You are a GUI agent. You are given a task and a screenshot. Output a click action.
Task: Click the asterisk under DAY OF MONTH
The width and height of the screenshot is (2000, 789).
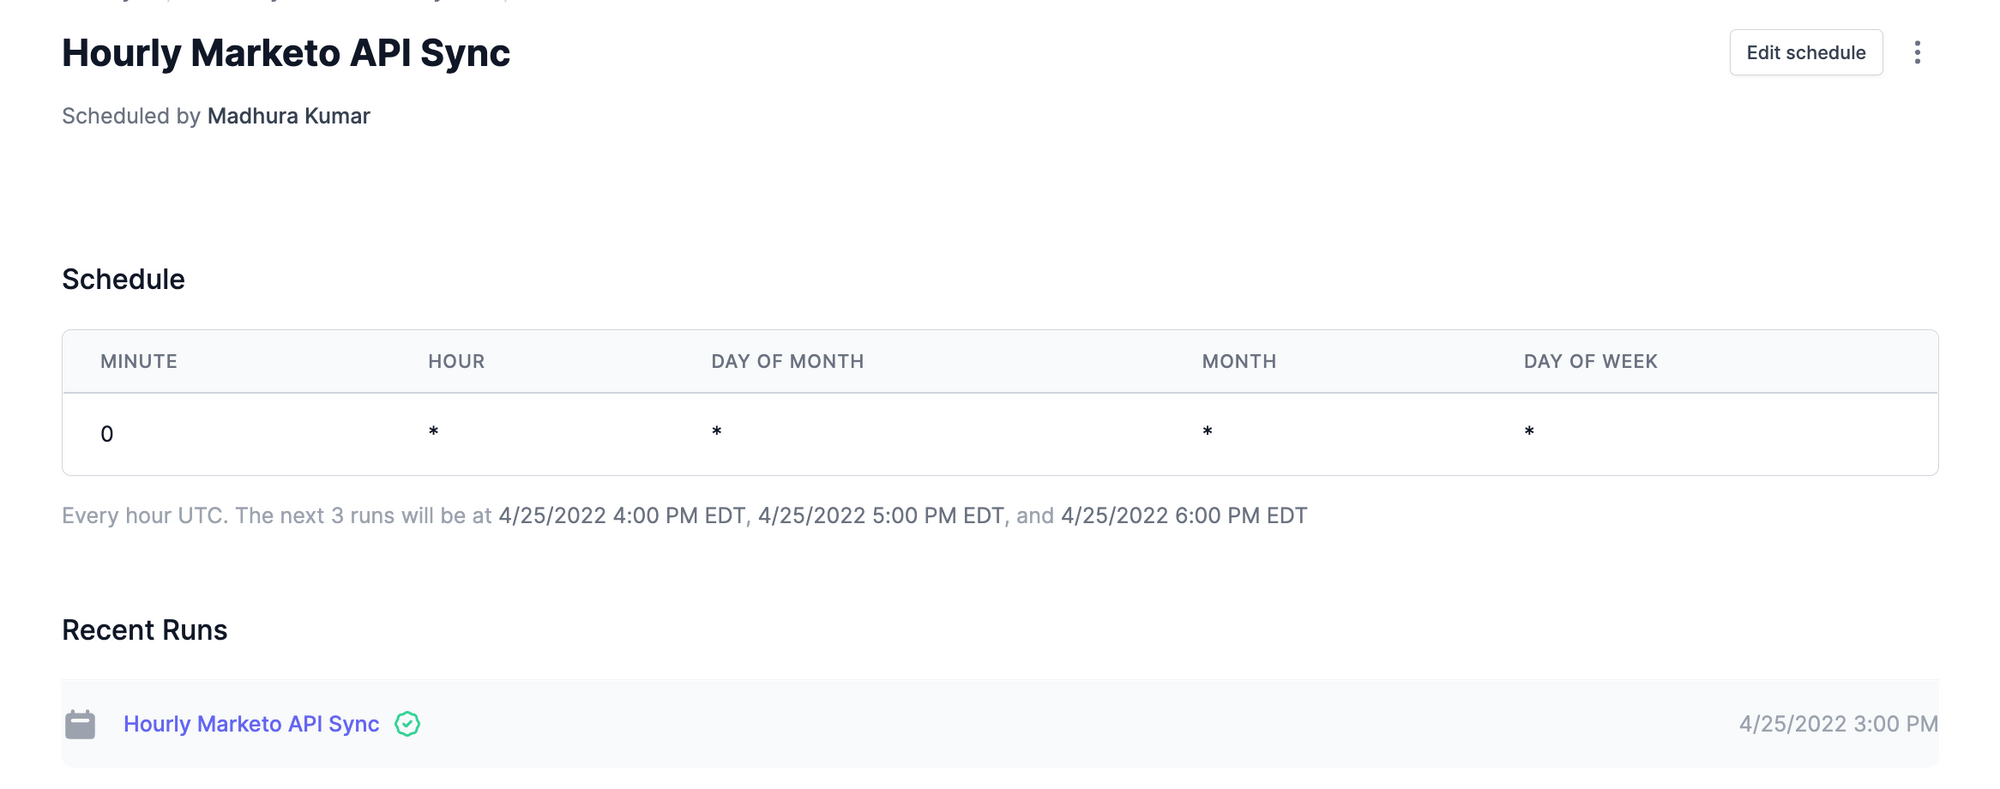pyautogui.click(x=716, y=432)
